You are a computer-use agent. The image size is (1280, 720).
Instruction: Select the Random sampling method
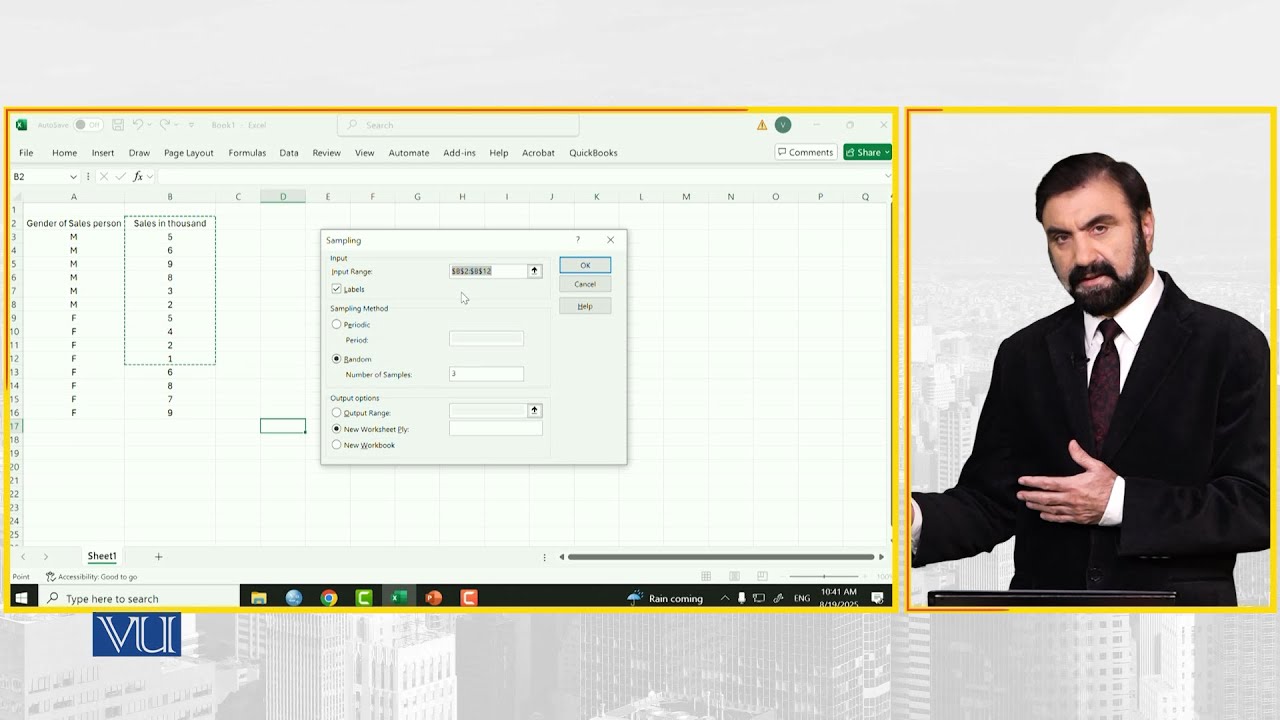(x=336, y=359)
